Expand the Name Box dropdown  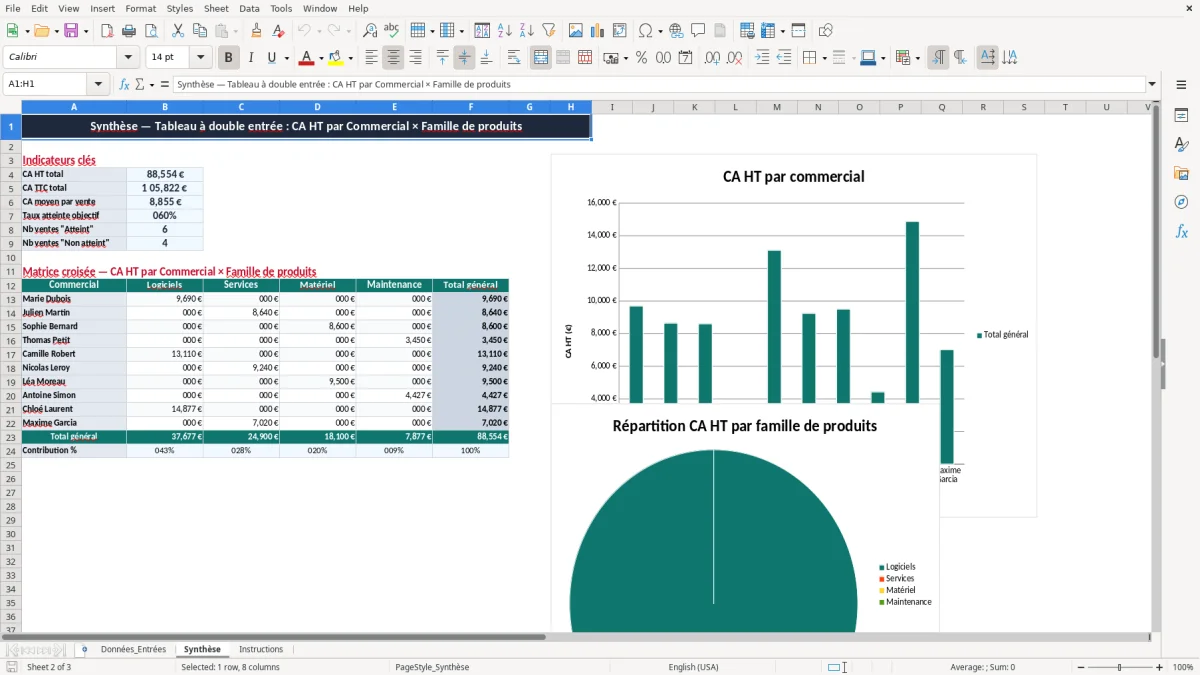pyautogui.click(x=98, y=84)
